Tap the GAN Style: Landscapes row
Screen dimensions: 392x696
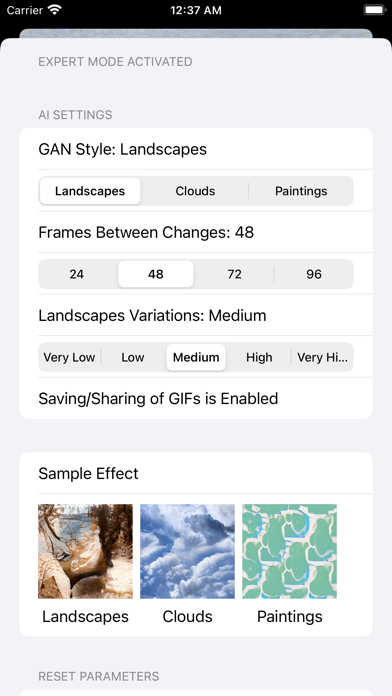tap(196, 149)
